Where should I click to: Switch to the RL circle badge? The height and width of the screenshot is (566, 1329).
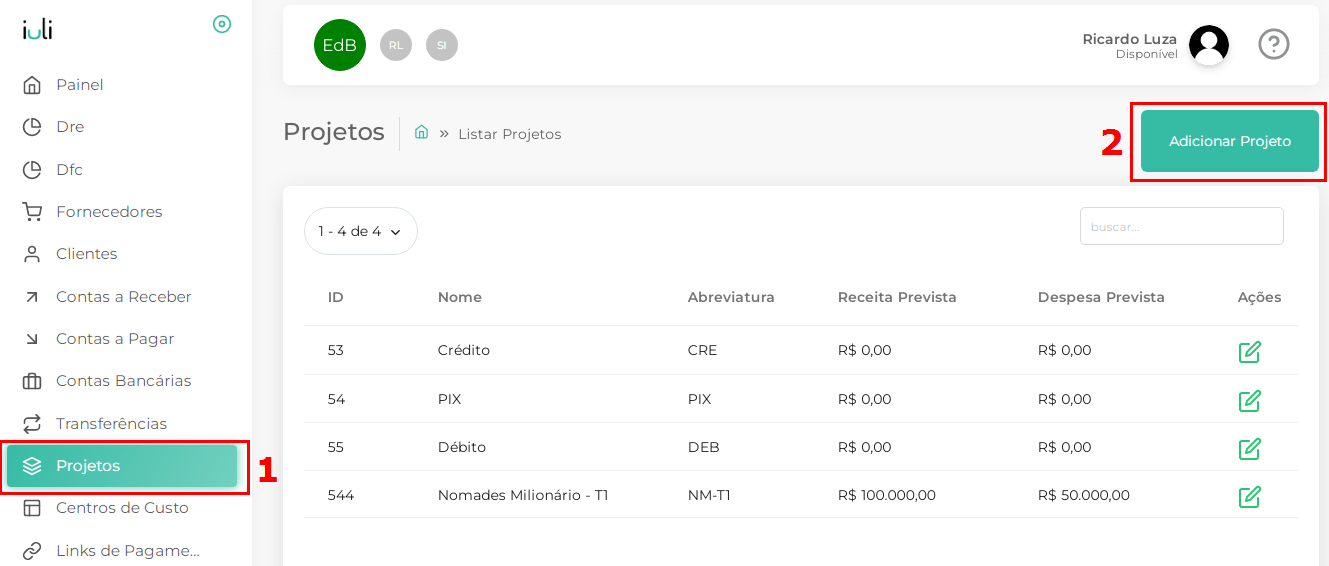[396, 45]
